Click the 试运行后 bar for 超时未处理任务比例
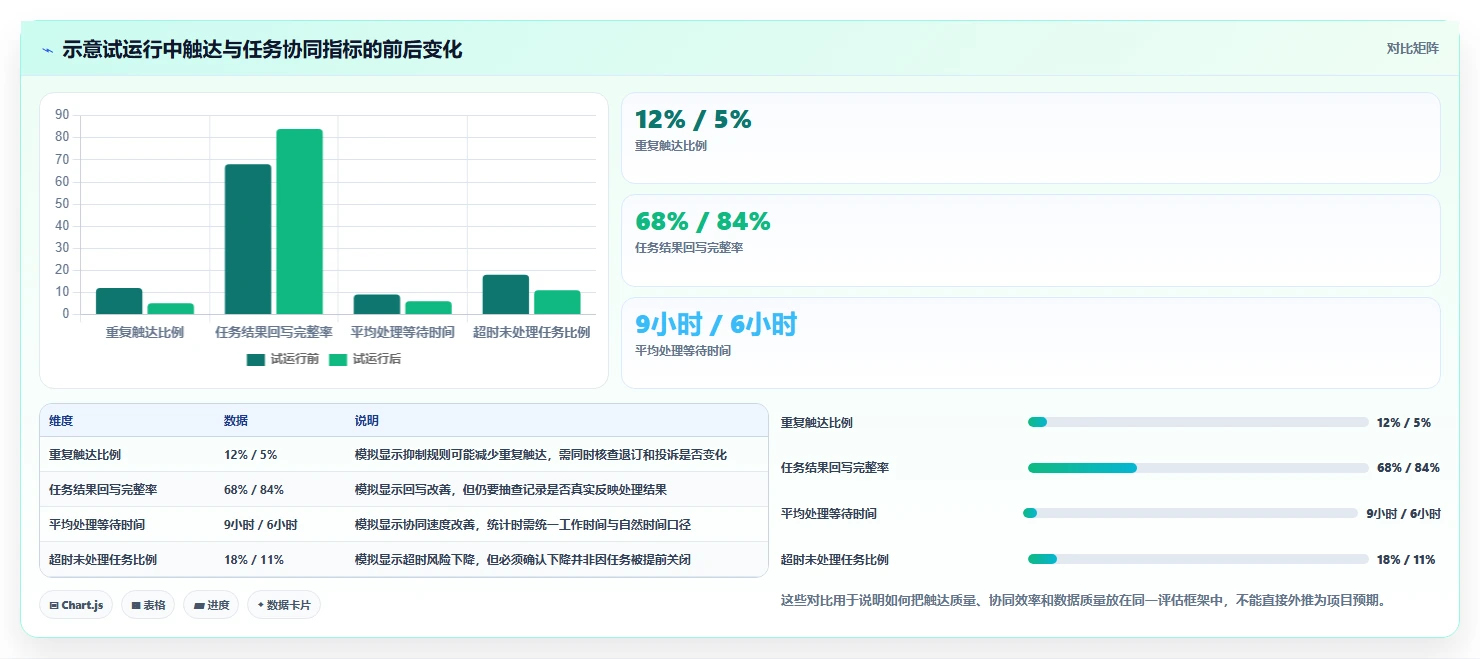Image resolution: width=1480 pixels, height=659 pixels. (557, 302)
